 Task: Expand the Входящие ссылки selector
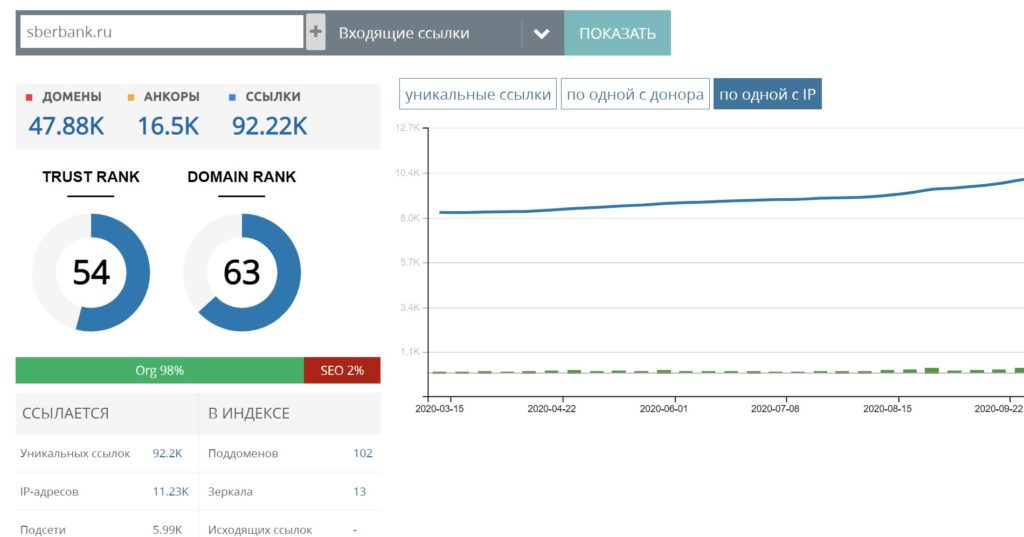point(426,33)
